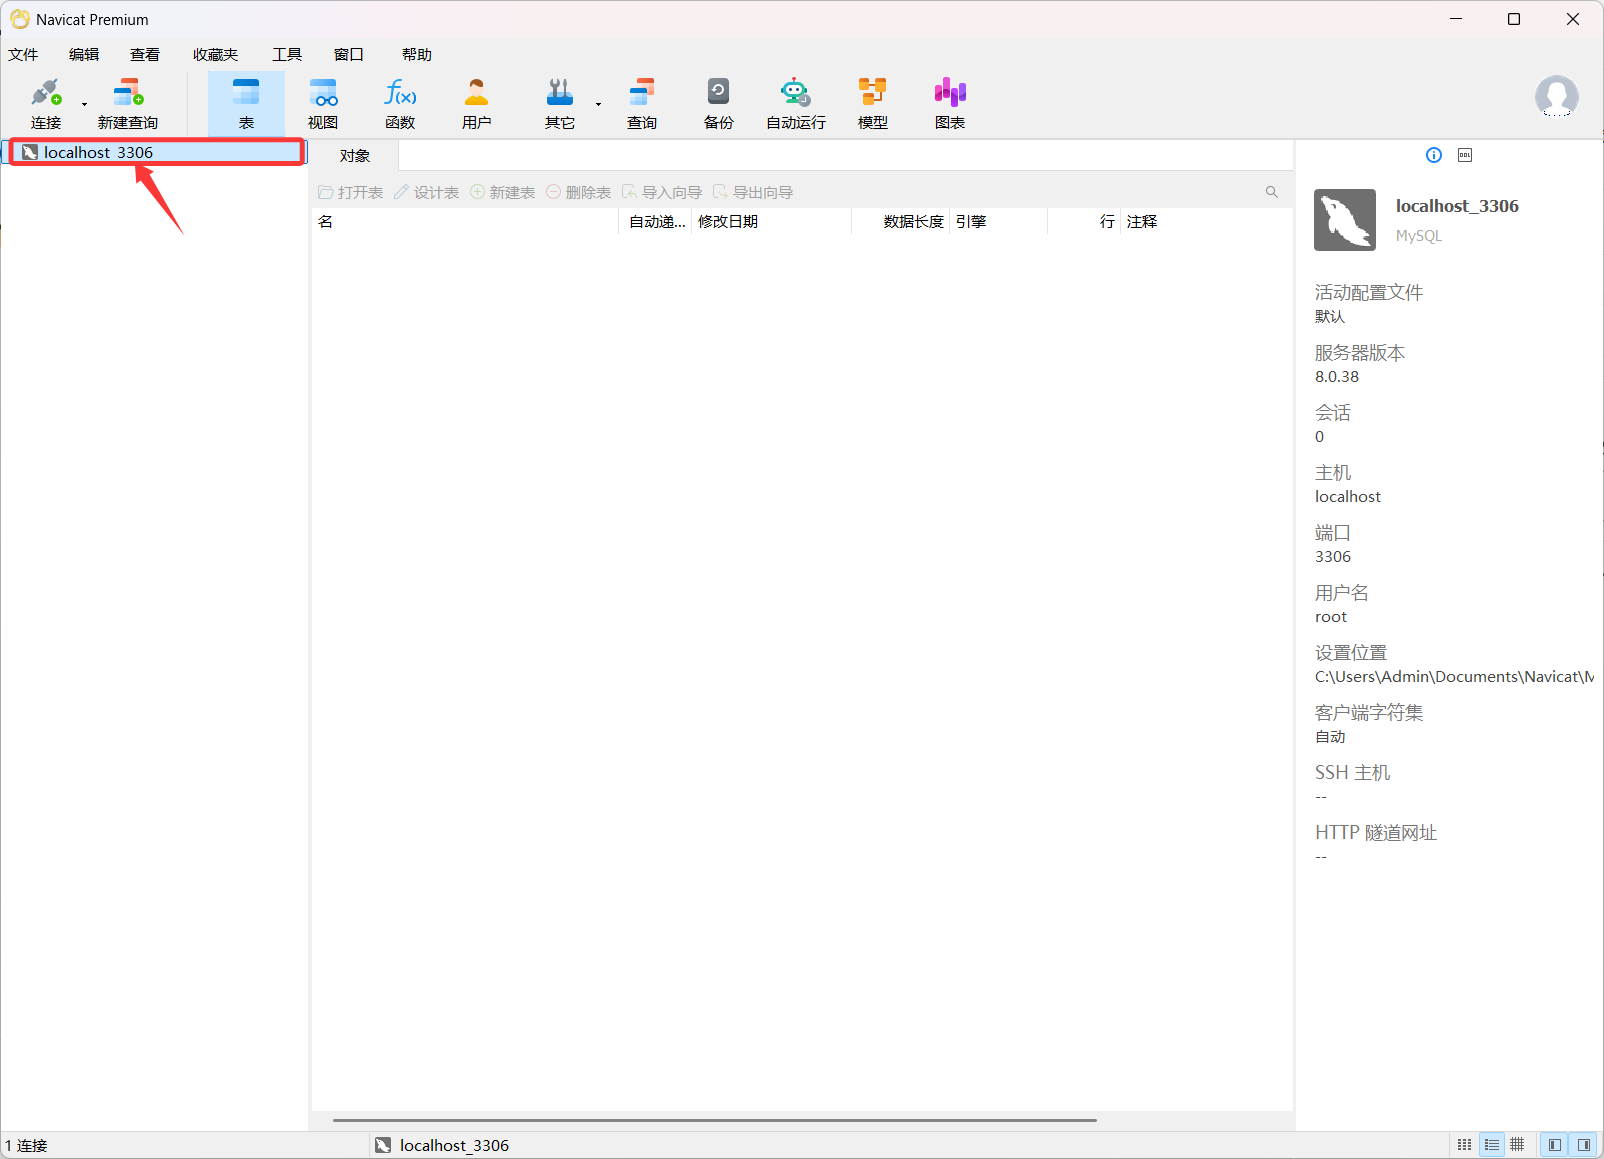Click the MySQL dolphin connection thumbnail

pyautogui.click(x=1345, y=220)
